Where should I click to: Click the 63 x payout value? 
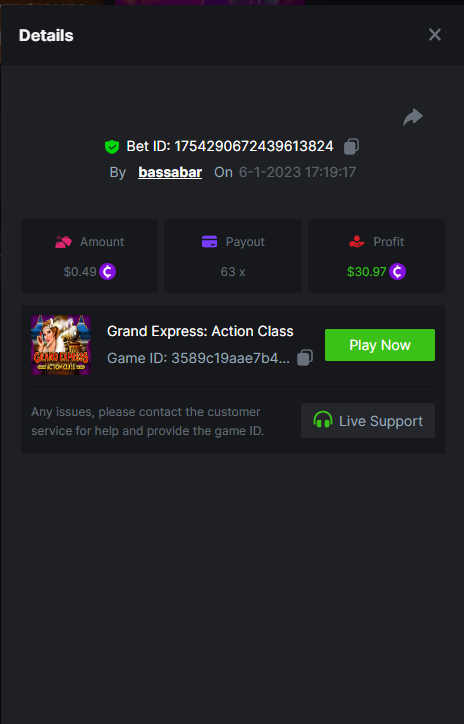(x=233, y=272)
